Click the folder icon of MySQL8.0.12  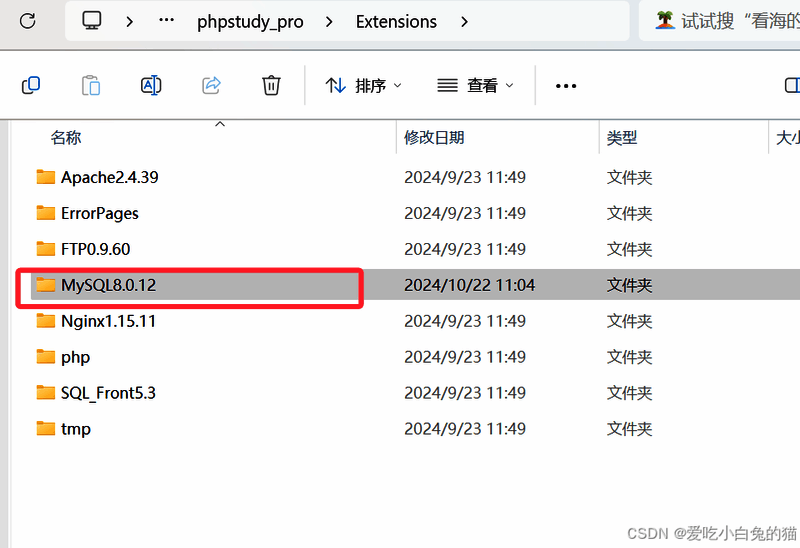tap(45, 284)
